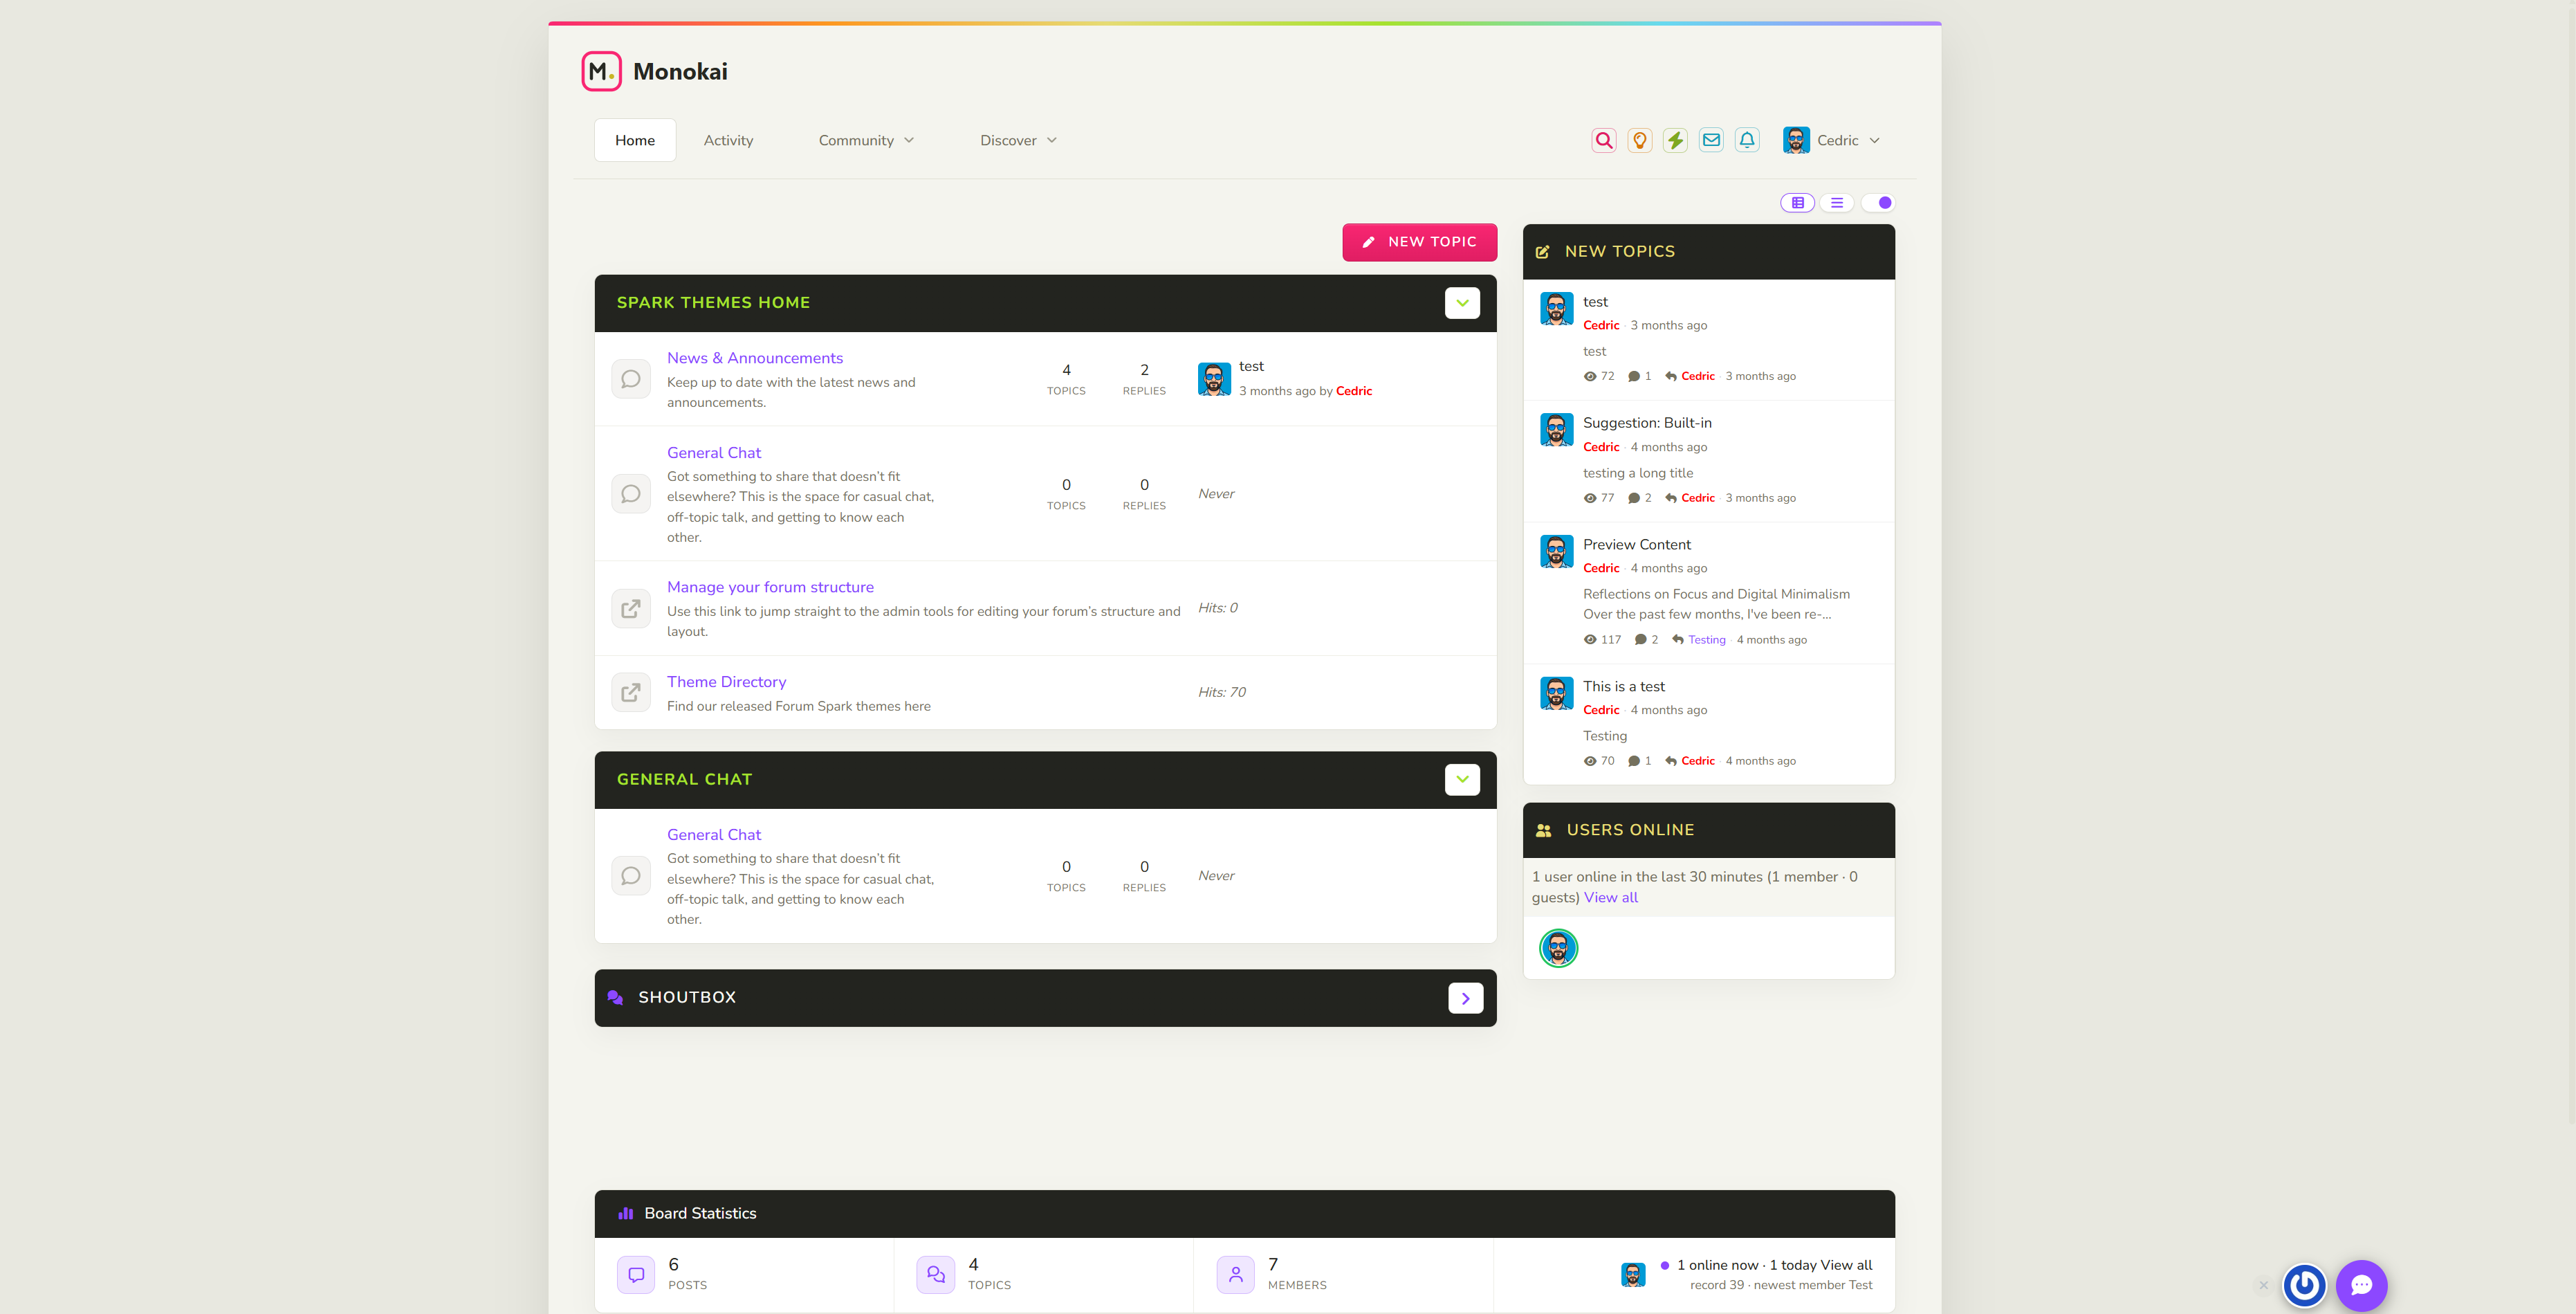Viewport: 2576px width, 1314px height.
Task: Click the News & Announcements speech bubble icon
Action: 631,379
